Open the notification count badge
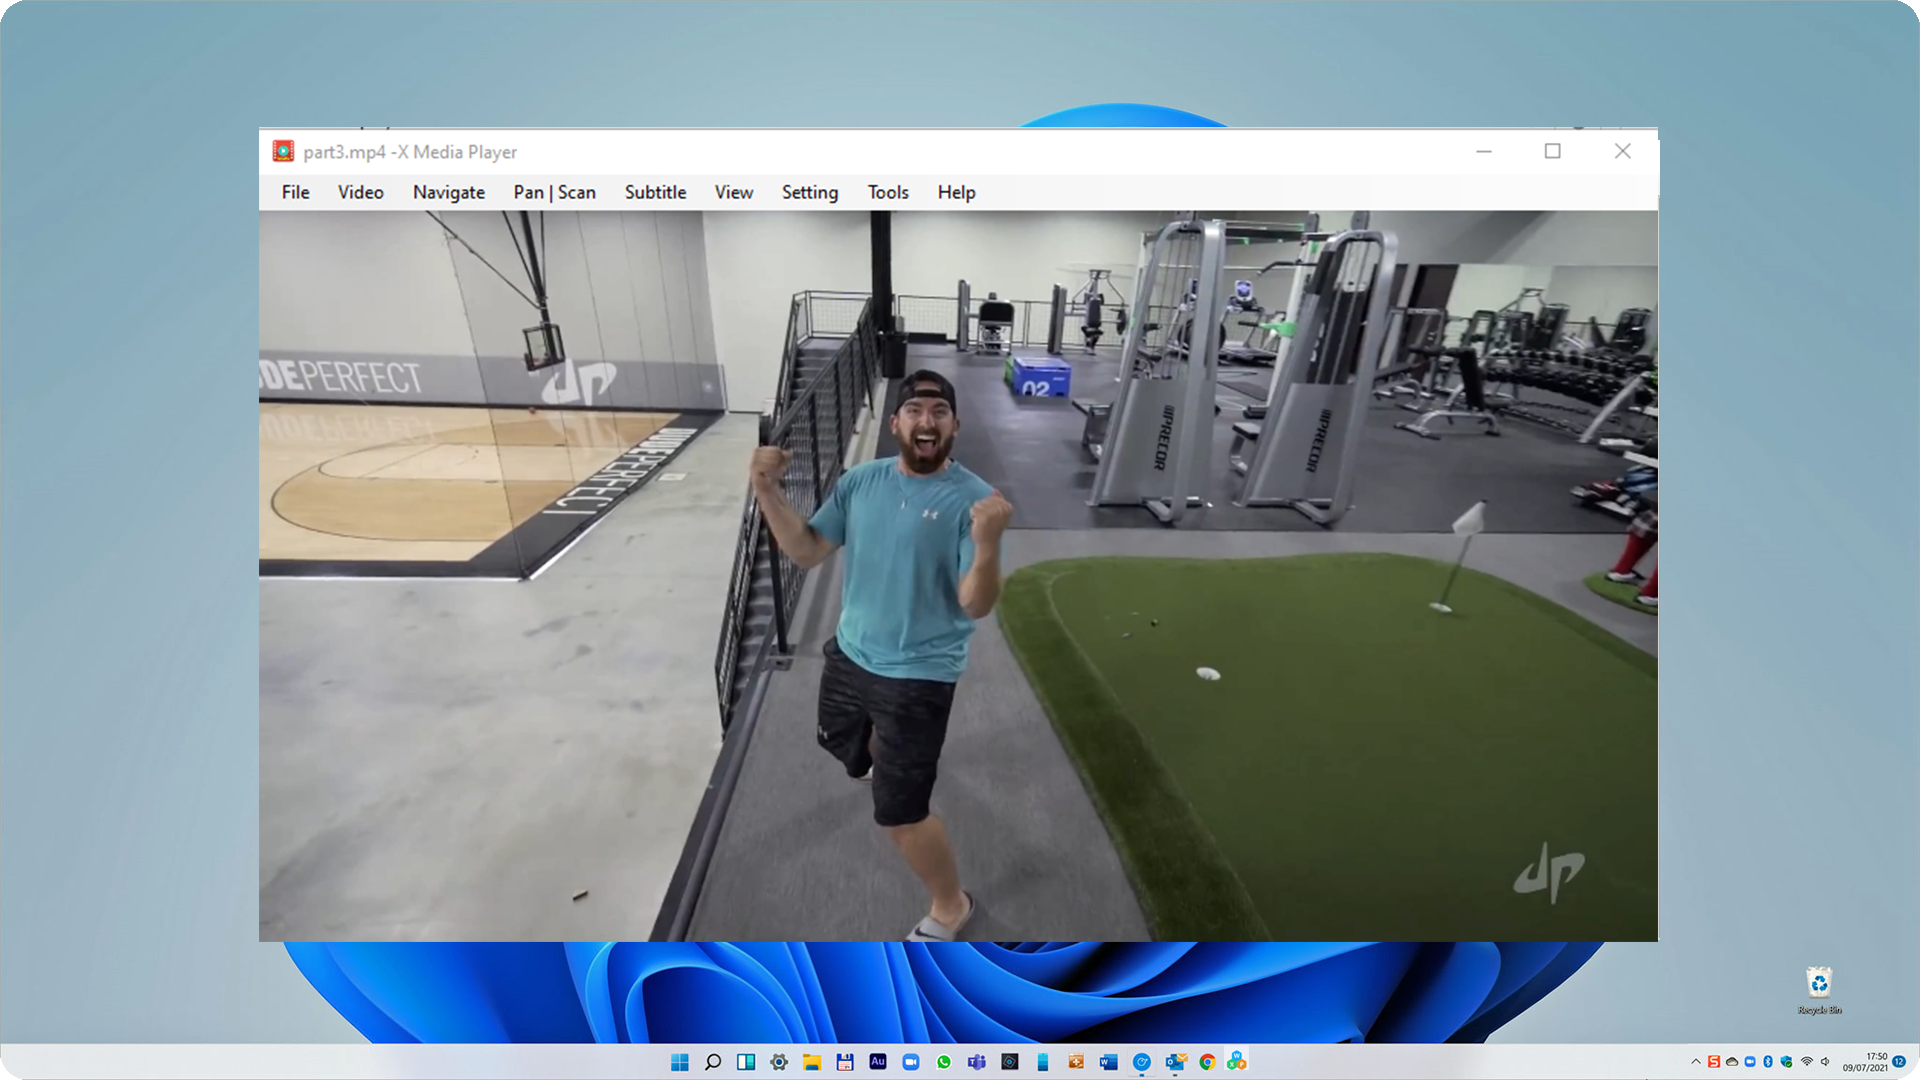Viewport: 1920px width, 1080px height. click(x=1899, y=1062)
